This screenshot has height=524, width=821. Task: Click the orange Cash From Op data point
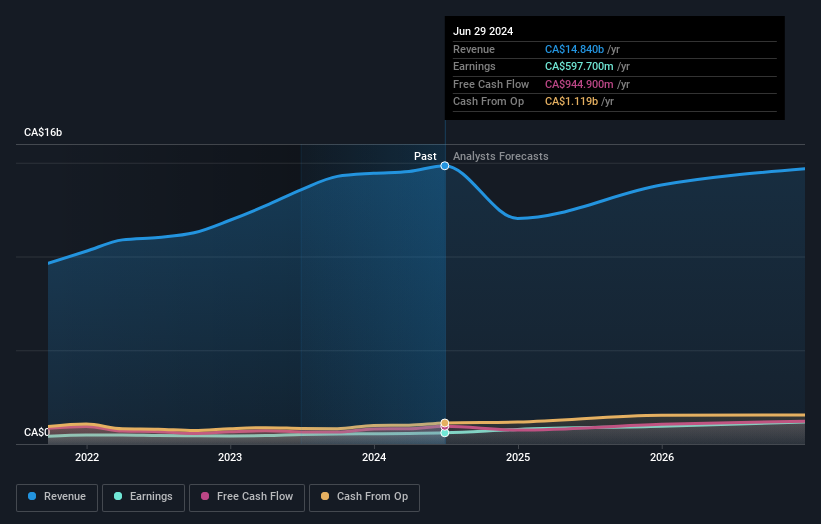445,422
